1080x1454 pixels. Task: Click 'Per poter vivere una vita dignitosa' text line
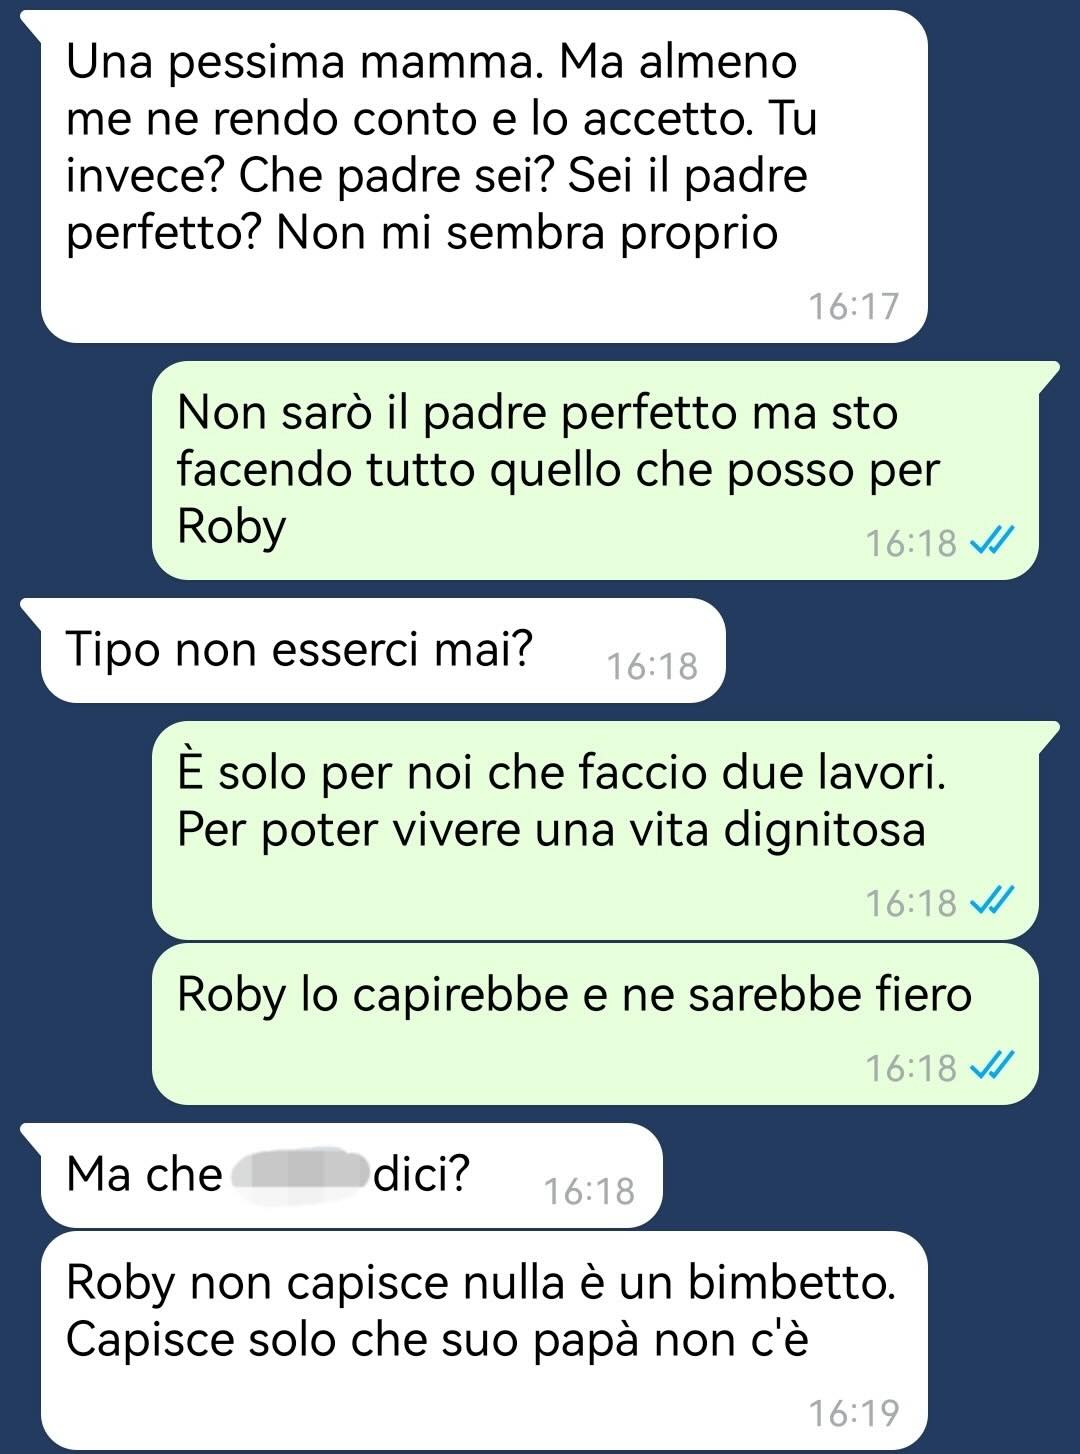pyautogui.click(x=551, y=830)
